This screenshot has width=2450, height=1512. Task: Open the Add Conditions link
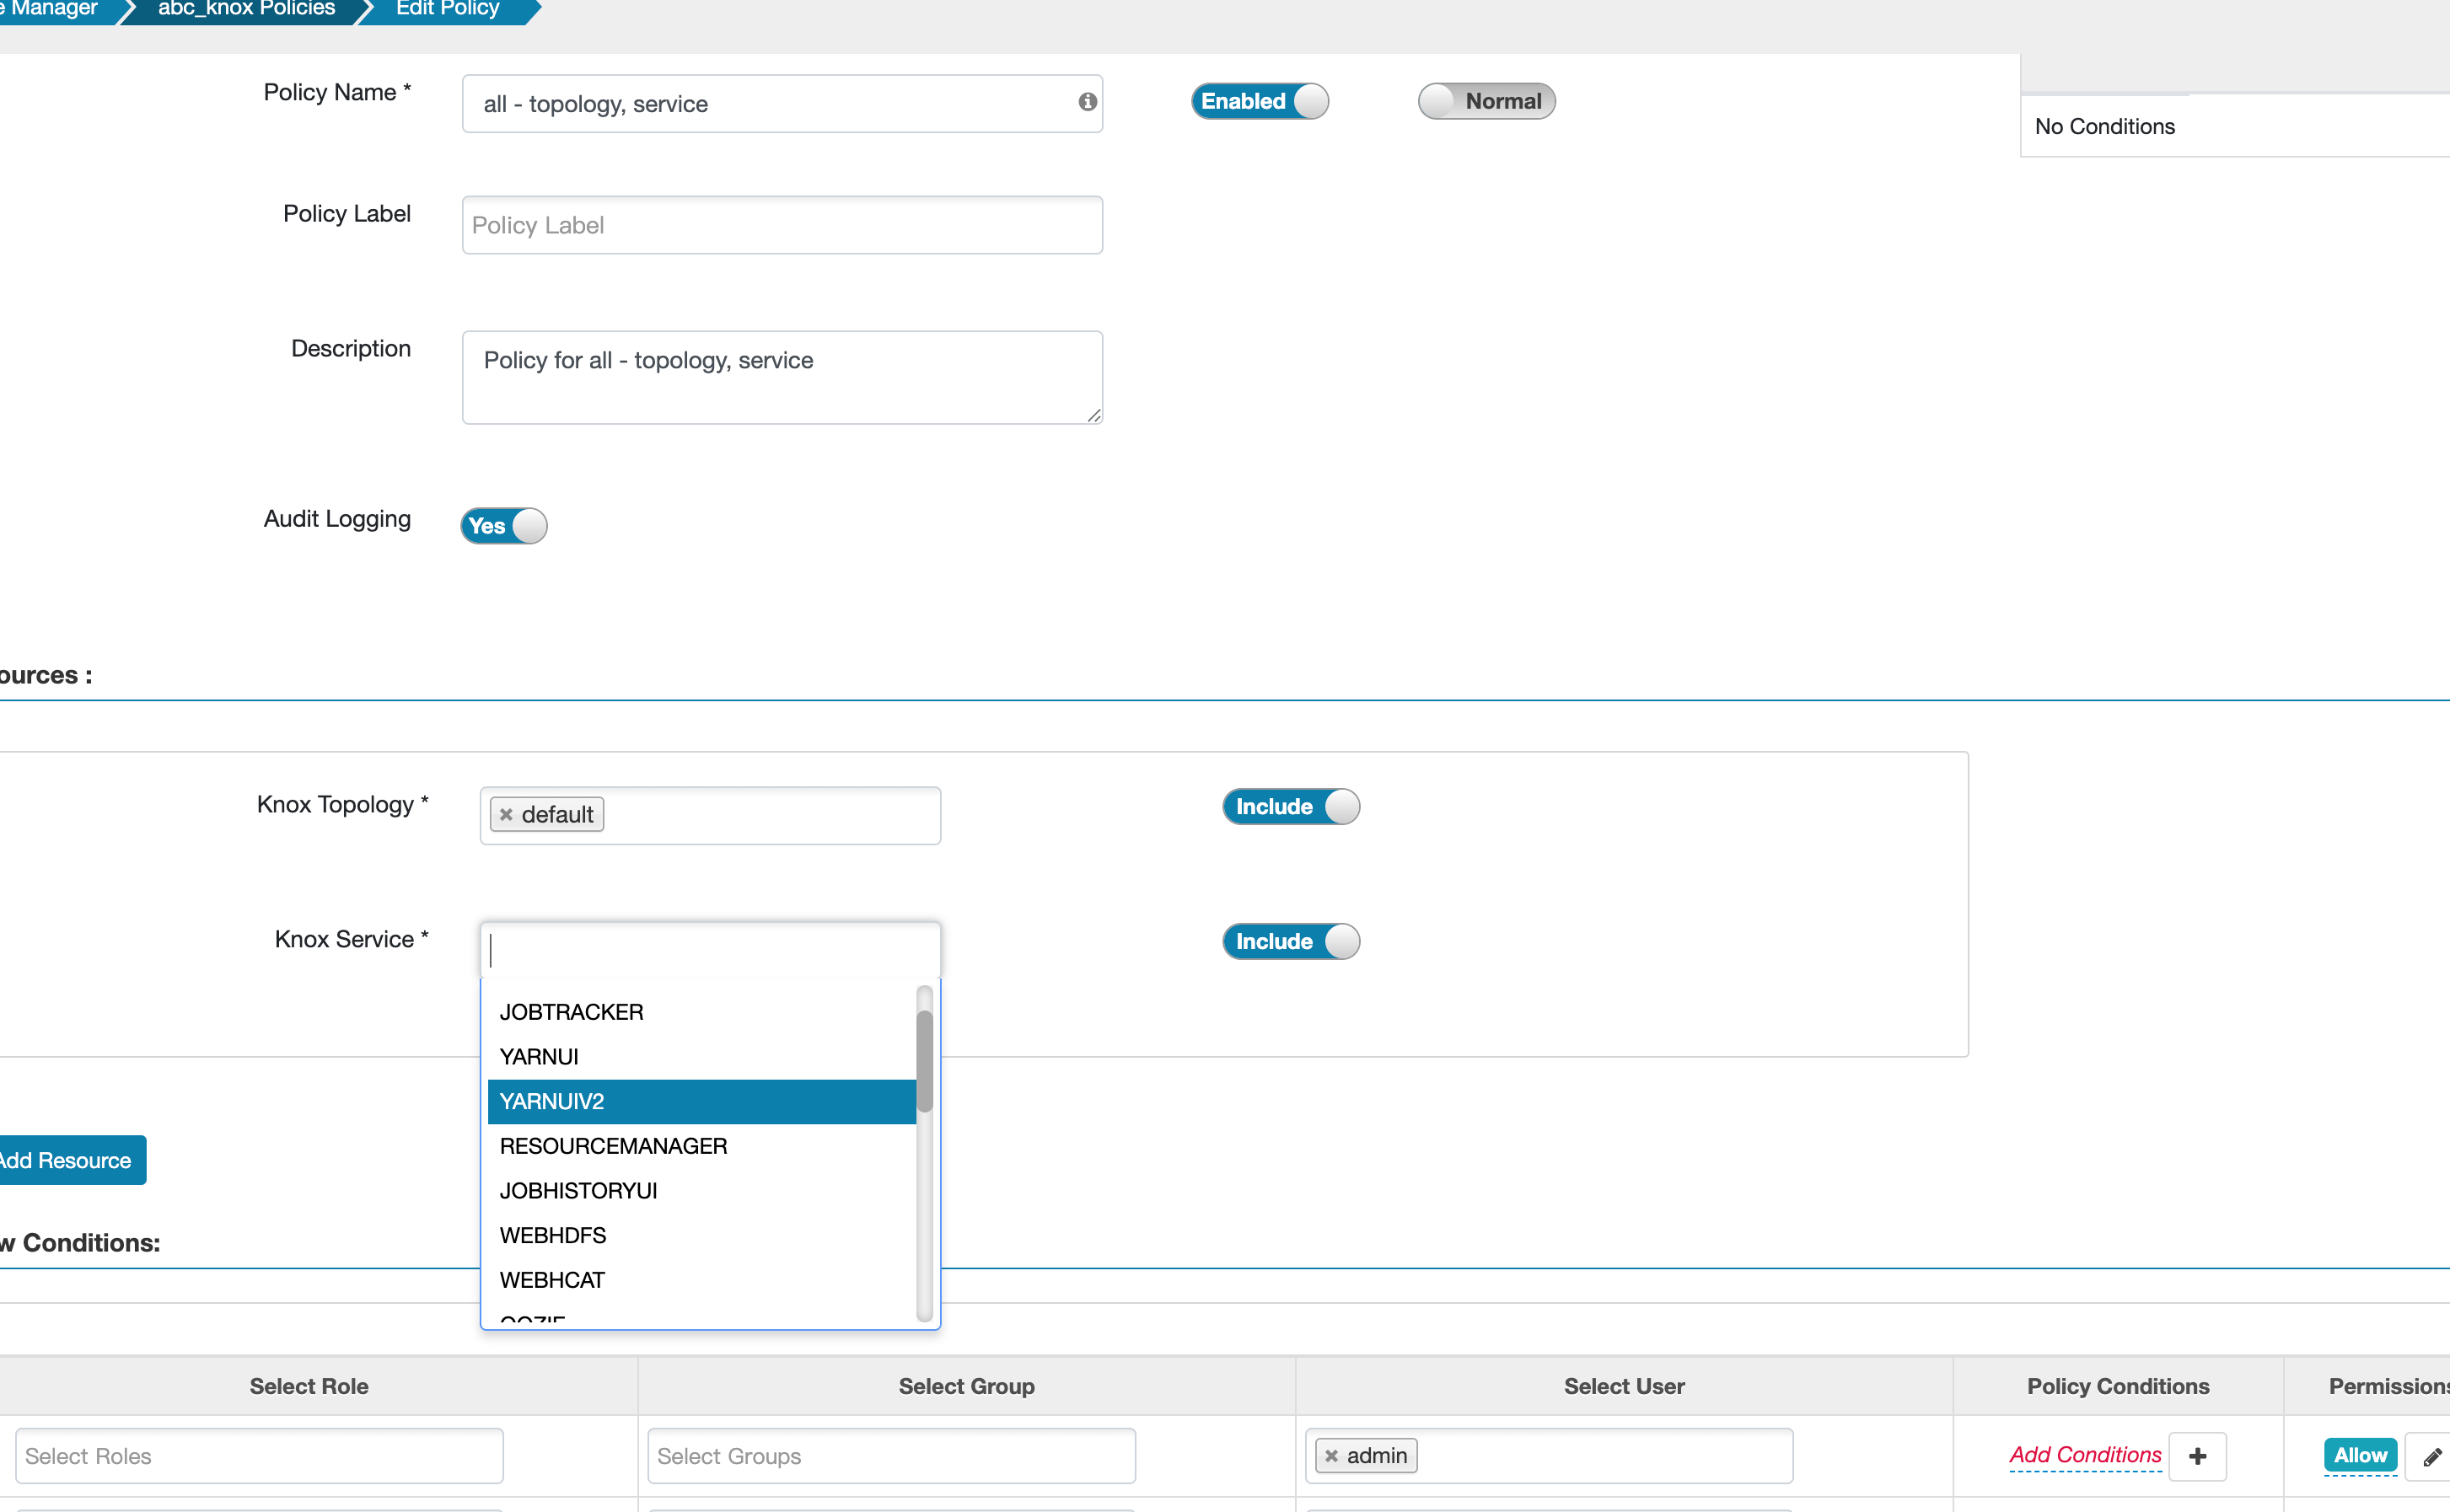pyautogui.click(x=2085, y=1455)
